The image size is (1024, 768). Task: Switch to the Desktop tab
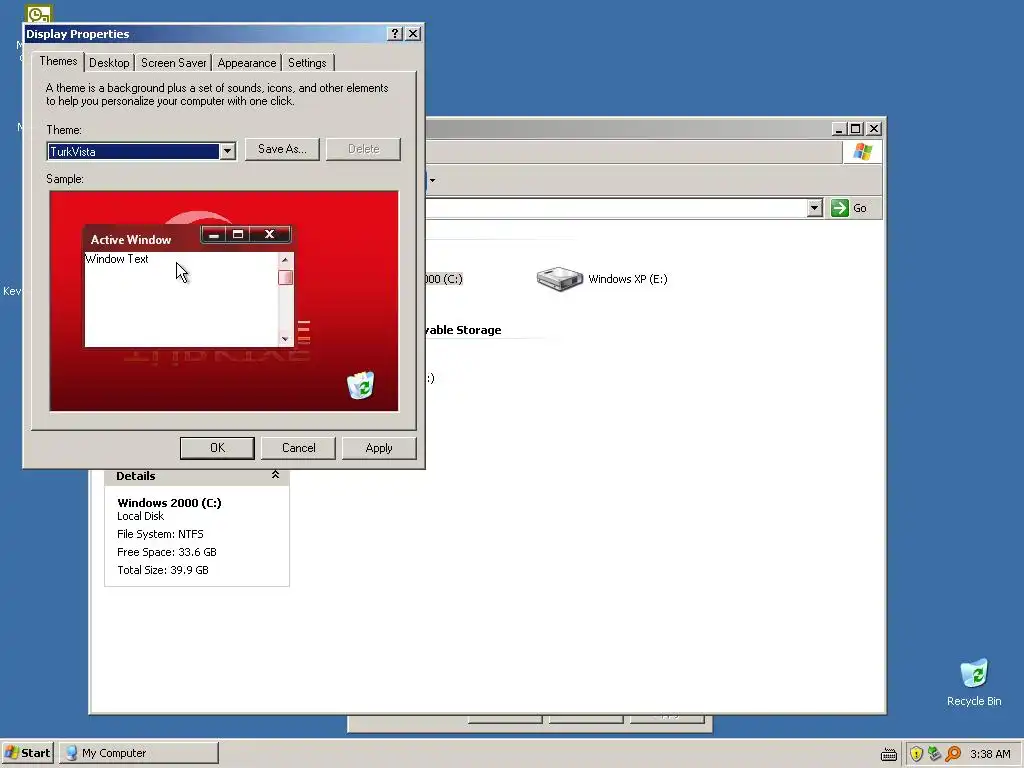coord(109,63)
